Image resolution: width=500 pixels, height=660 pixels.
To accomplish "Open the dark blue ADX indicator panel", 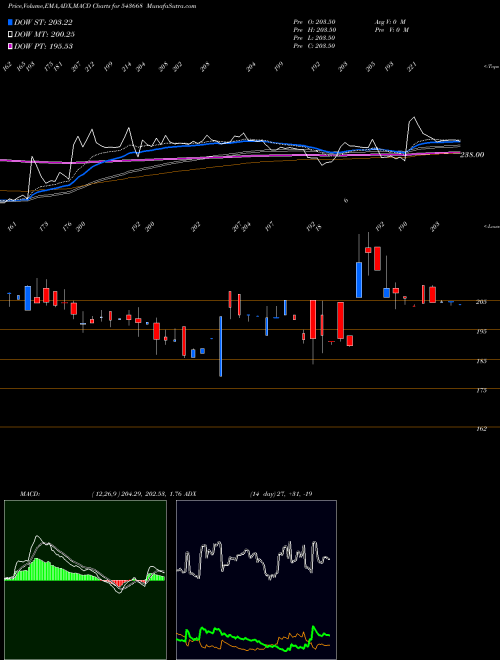I will [x=256, y=580].
